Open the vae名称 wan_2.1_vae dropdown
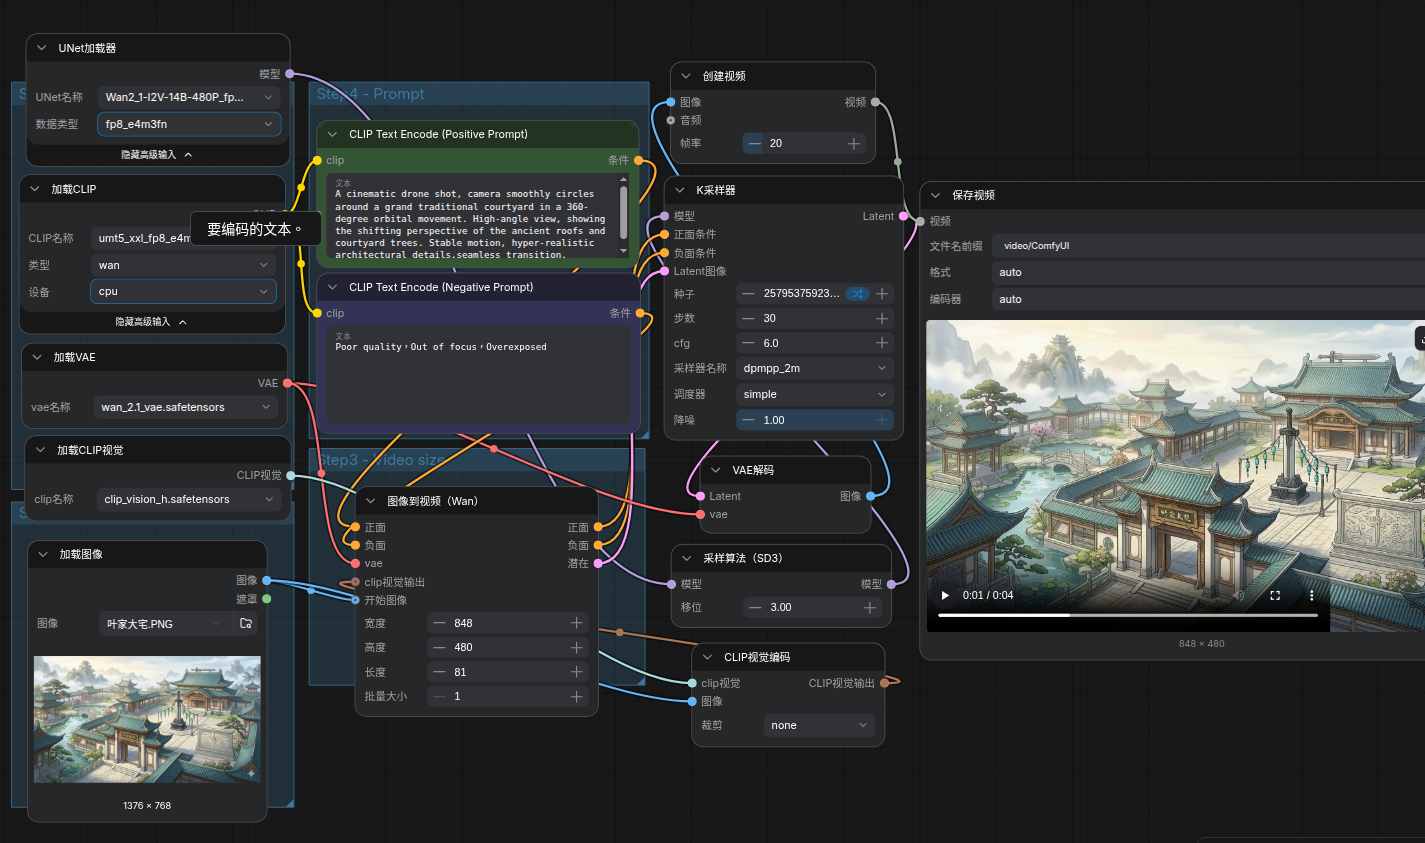Viewport: 1425px width, 843px height. click(185, 407)
